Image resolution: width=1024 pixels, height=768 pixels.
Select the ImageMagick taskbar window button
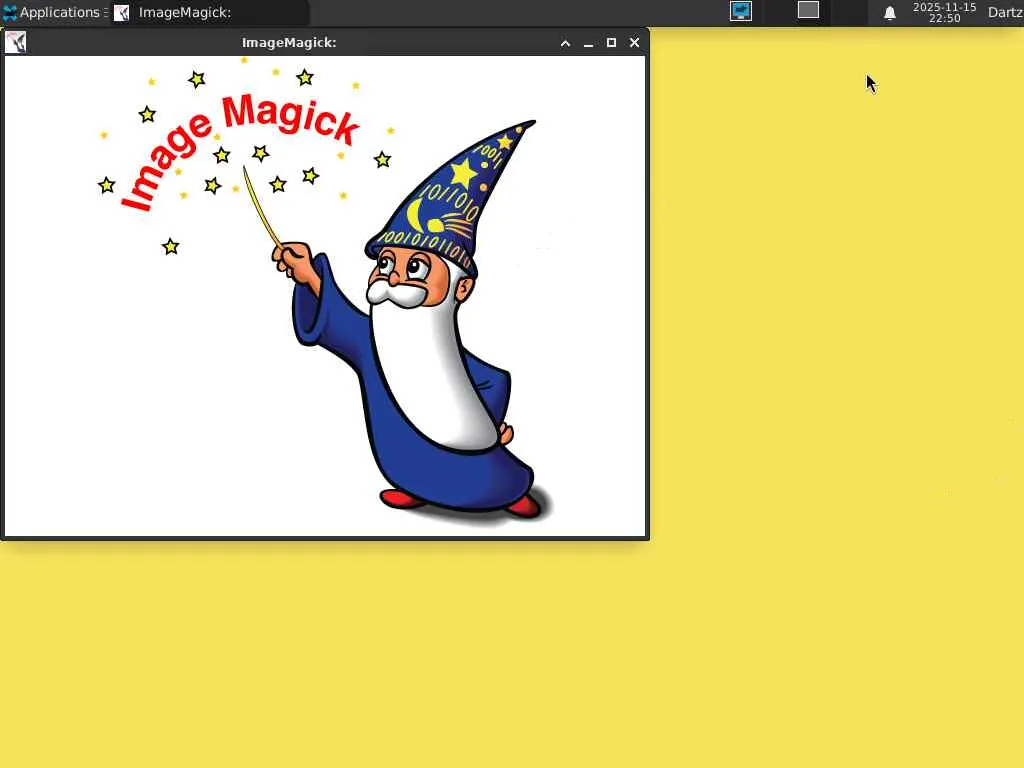[x=209, y=12]
